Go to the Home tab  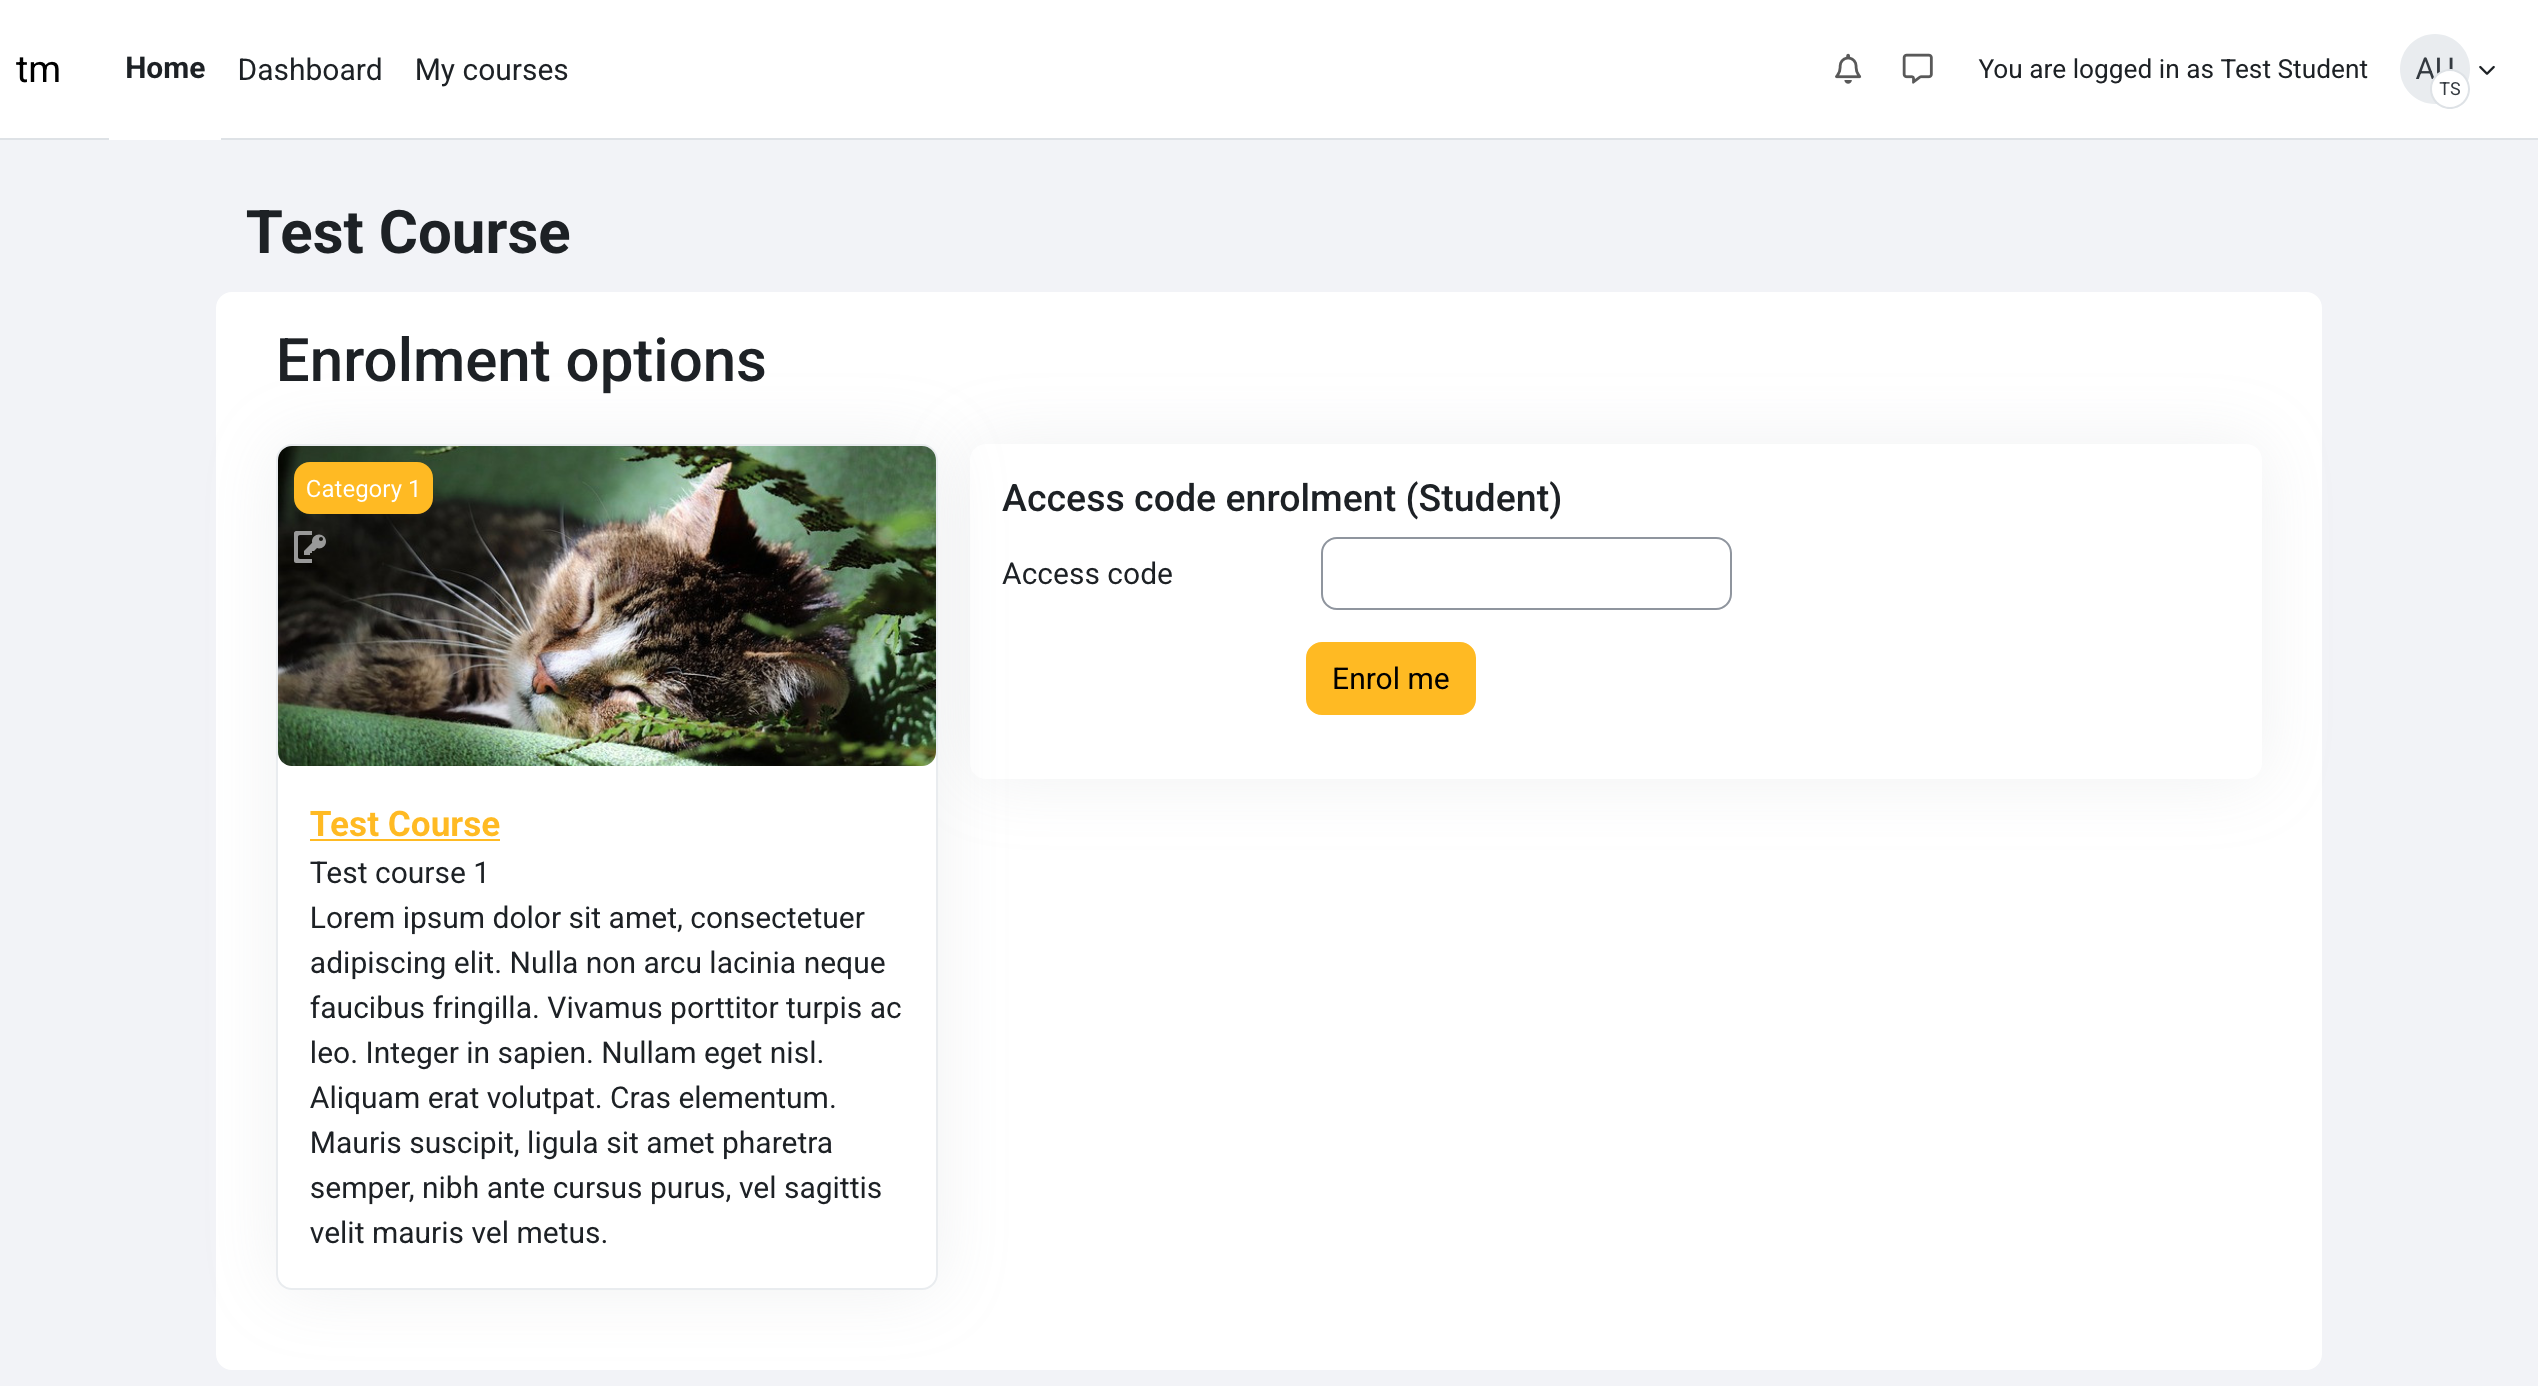pyautogui.click(x=165, y=68)
